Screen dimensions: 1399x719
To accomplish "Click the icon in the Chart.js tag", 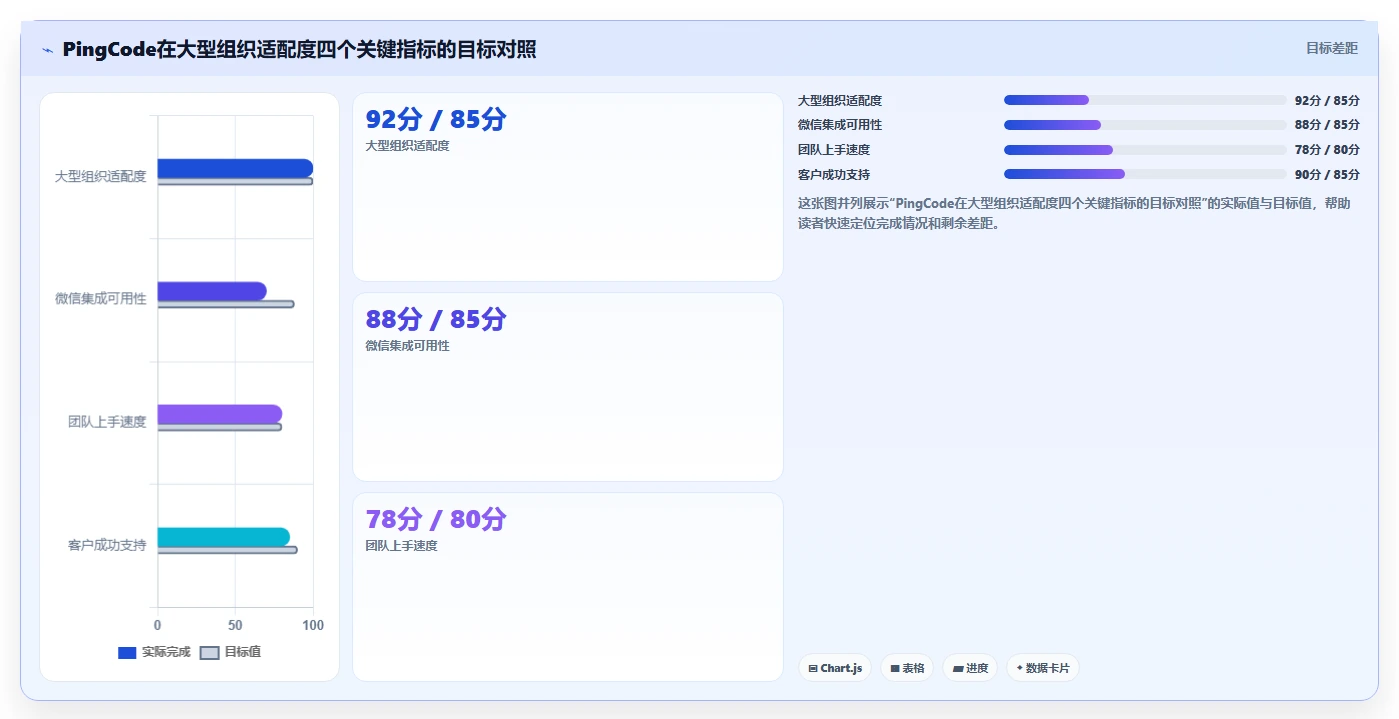I will point(813,669).
